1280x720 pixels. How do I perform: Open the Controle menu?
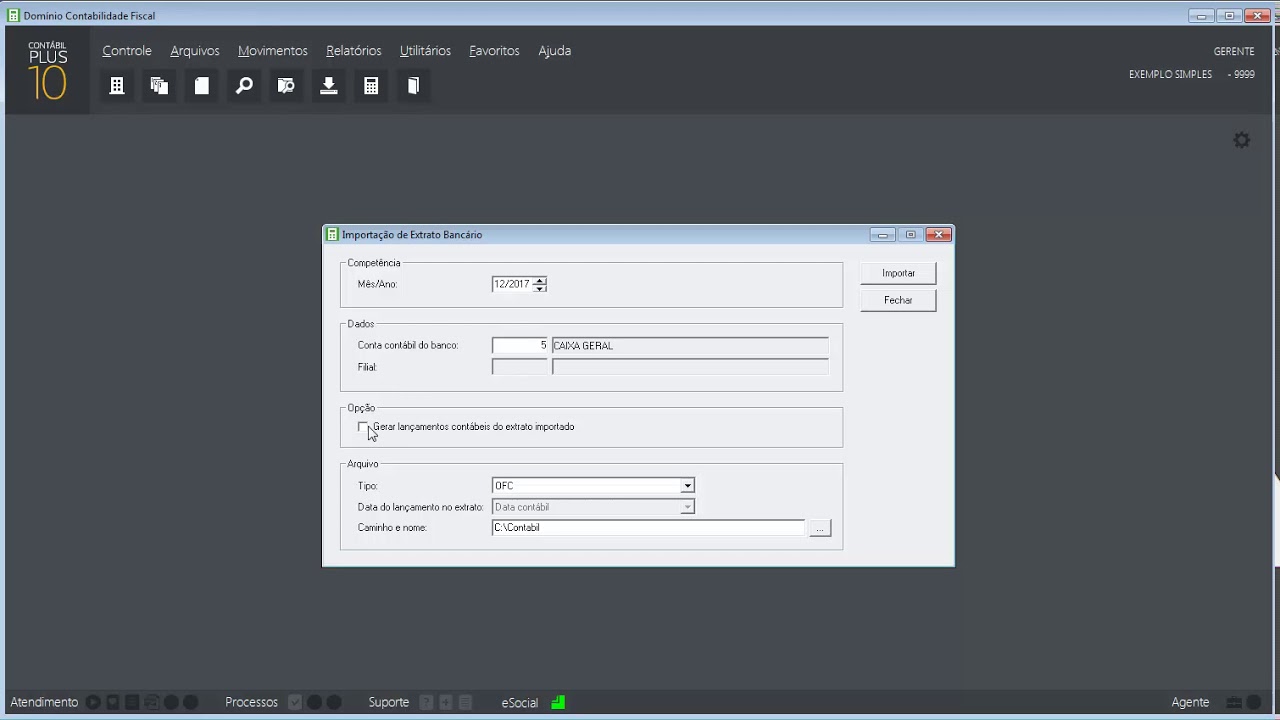[127, 51]
